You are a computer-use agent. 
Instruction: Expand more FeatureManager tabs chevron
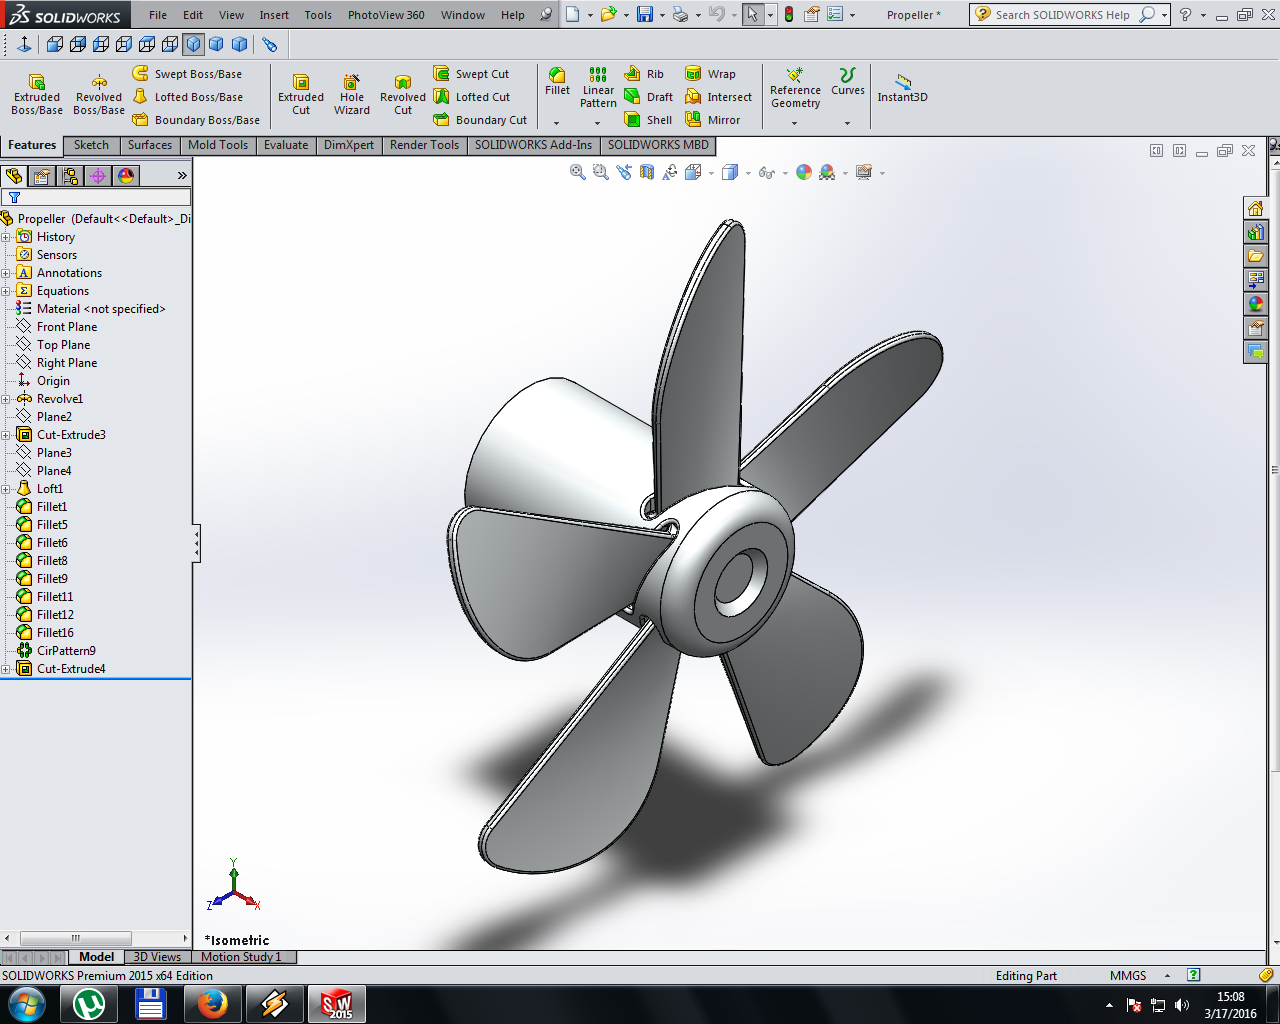(182, 176)
